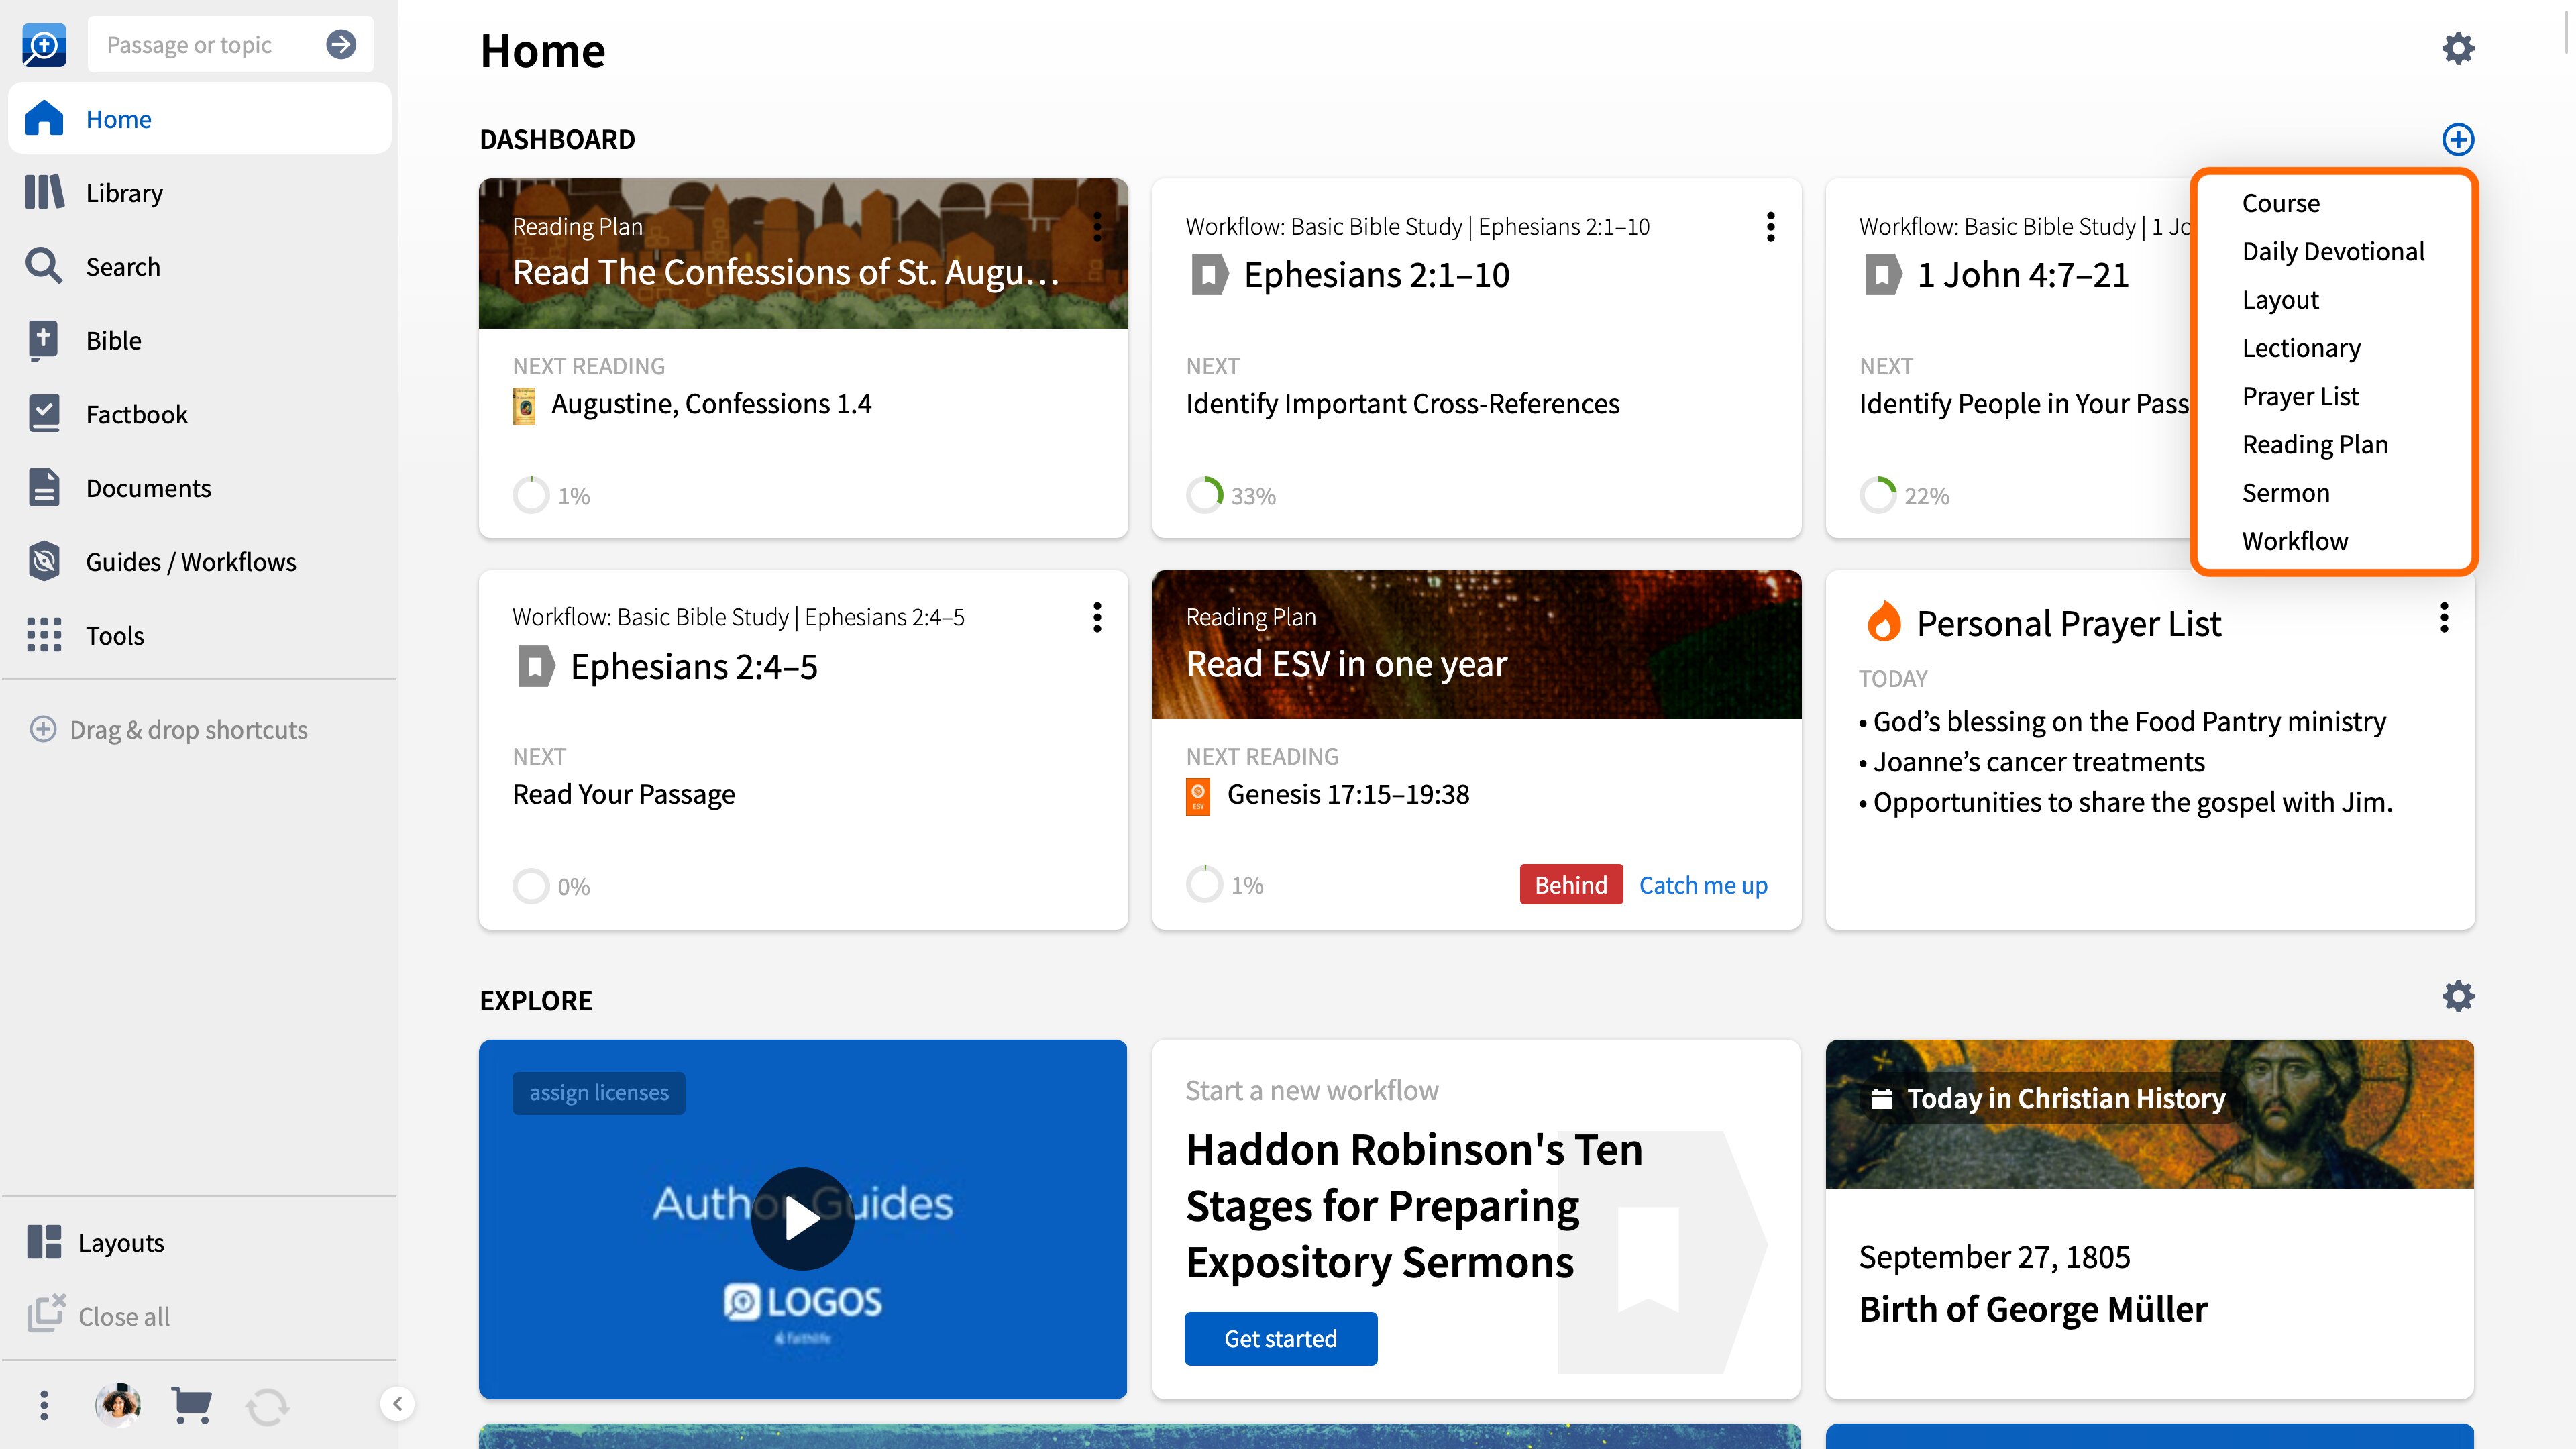Click the sync refresh icon
Viewport: 2576px width, 1449px height.
267,1406
